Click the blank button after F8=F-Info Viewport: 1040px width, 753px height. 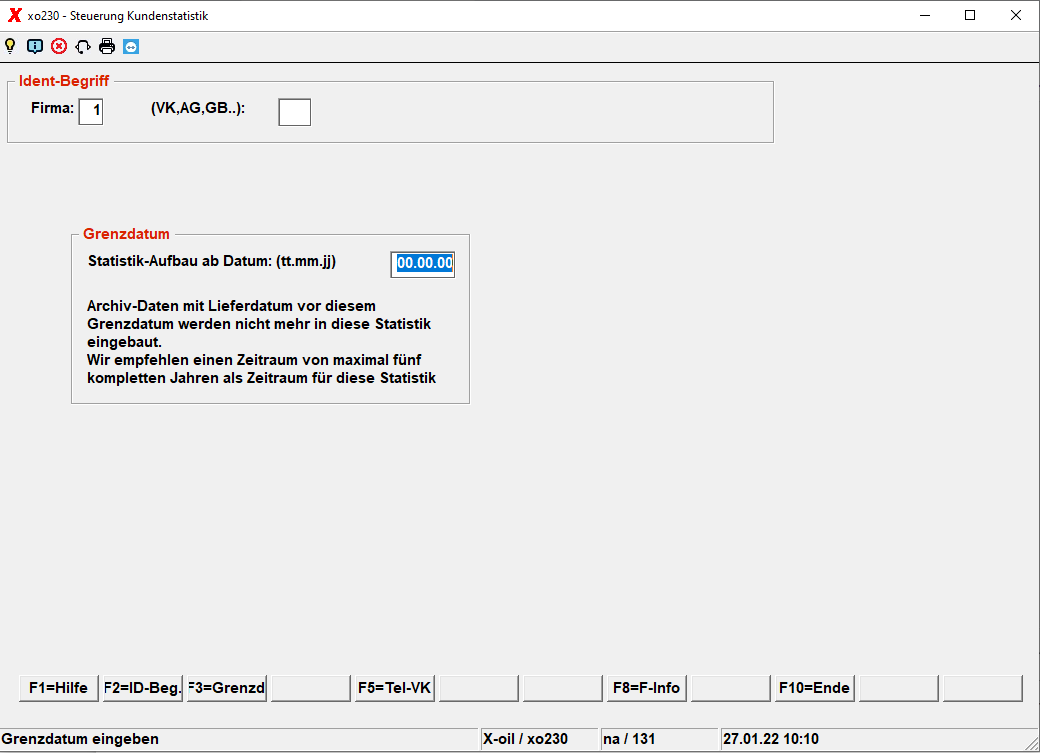tap(730, 688)
